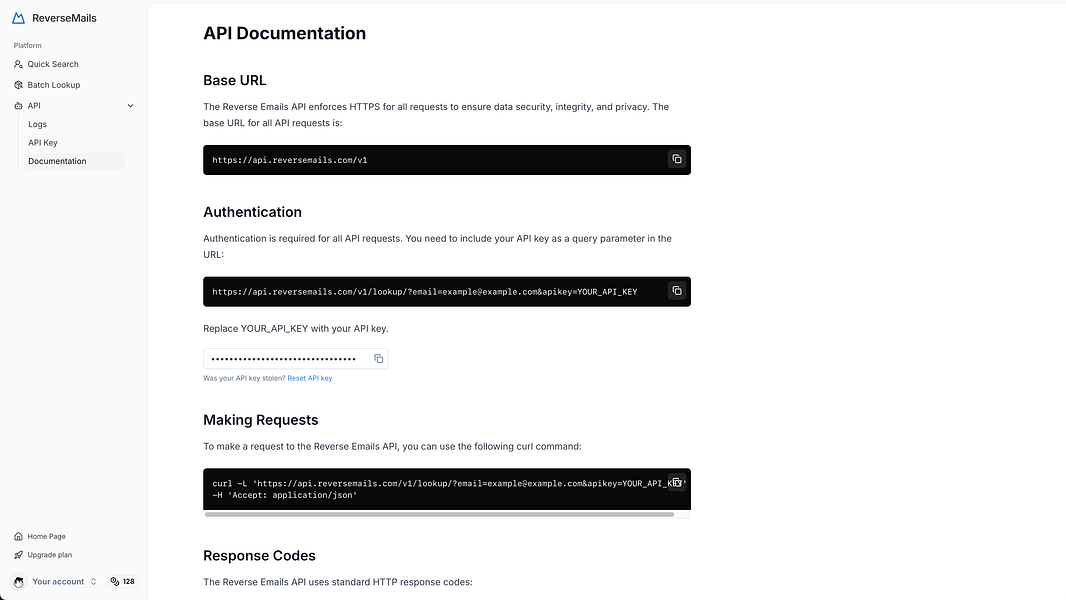Click the Reset API key link
Viewport: 1066px width, 600px height.
[309, 378]
